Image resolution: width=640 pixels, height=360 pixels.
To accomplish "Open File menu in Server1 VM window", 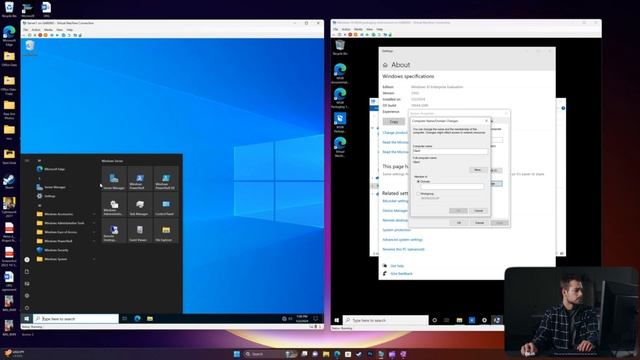I will (25, 30).
